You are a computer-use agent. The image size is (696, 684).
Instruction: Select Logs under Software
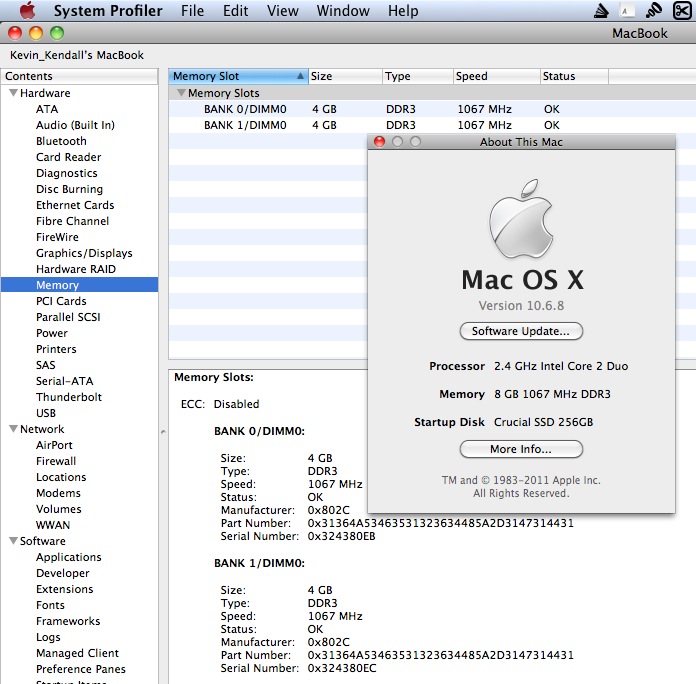[48, 637]
